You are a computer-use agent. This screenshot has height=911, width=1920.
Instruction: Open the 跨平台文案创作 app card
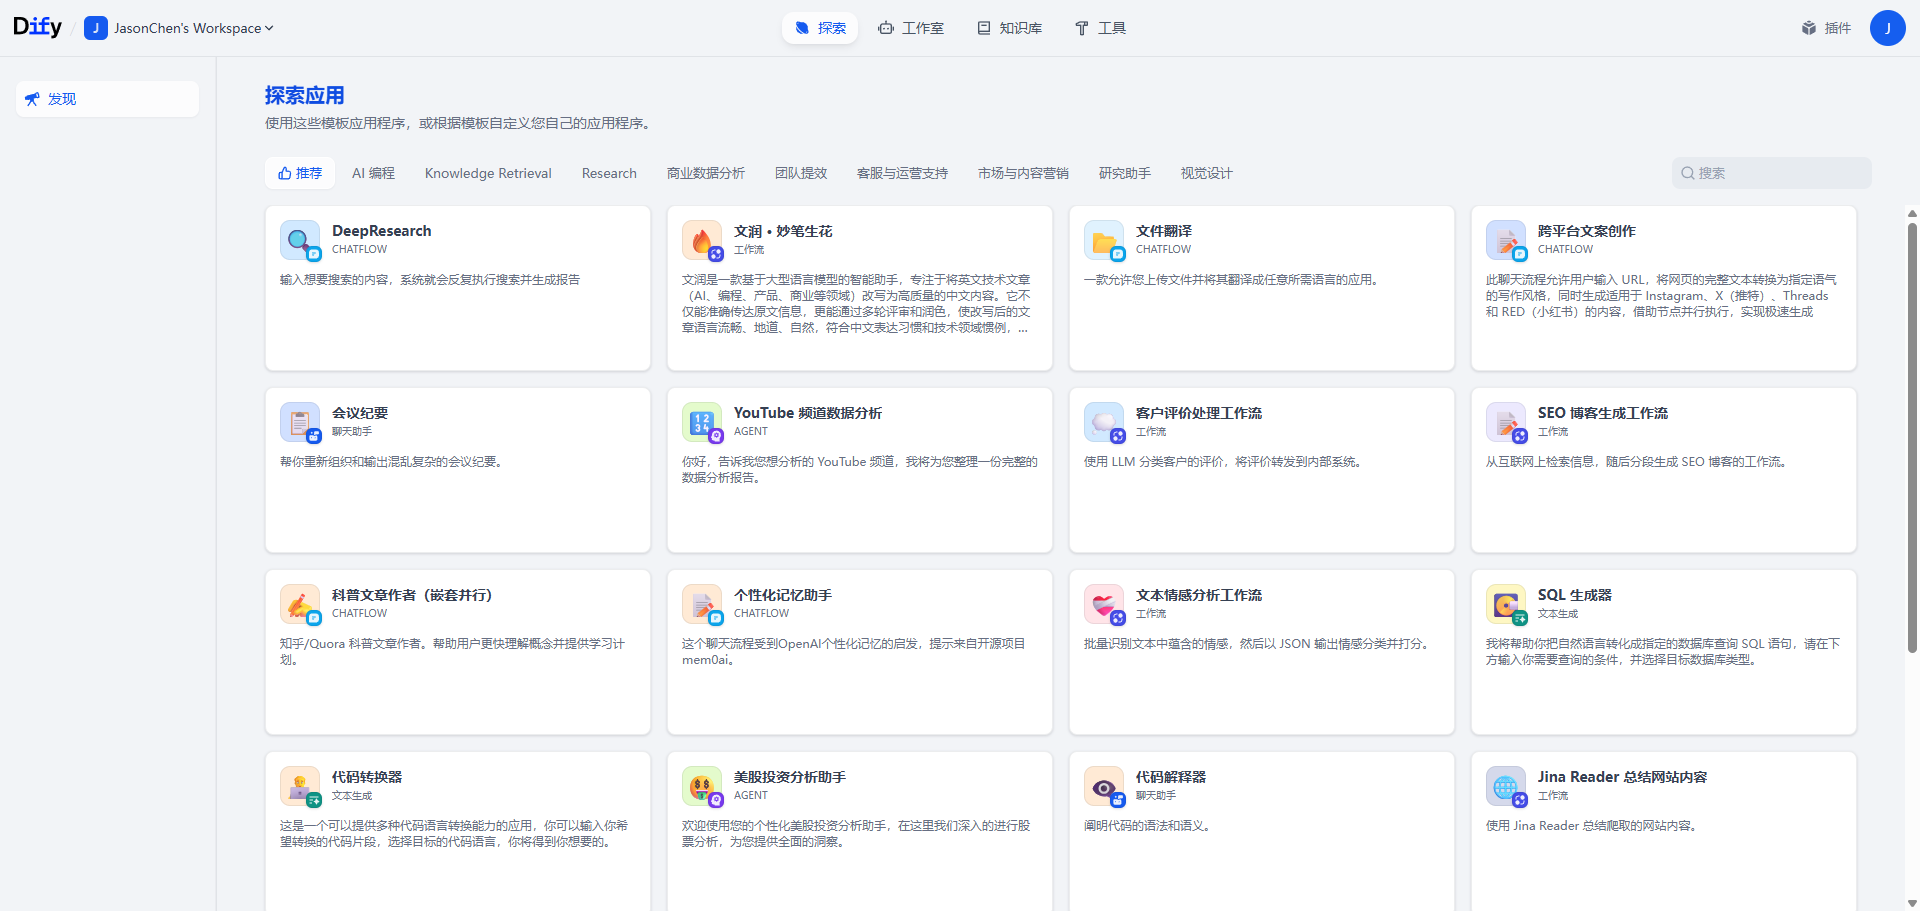pyautogui.click(x=1663, y=288)
